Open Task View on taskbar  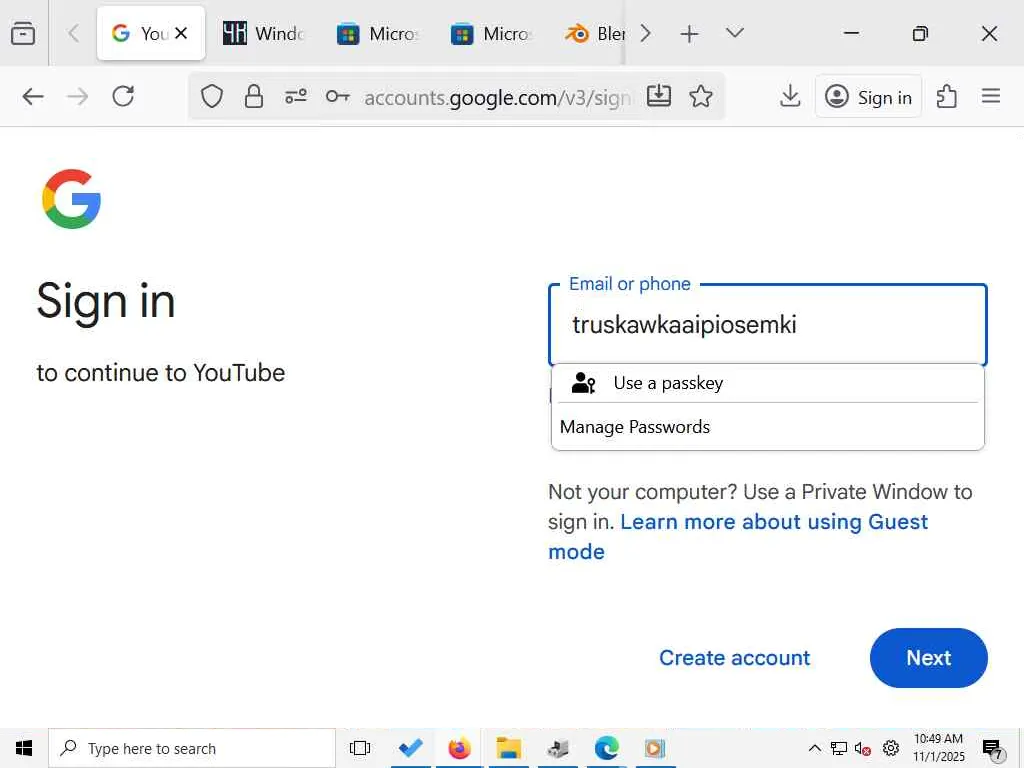[360, 748]
